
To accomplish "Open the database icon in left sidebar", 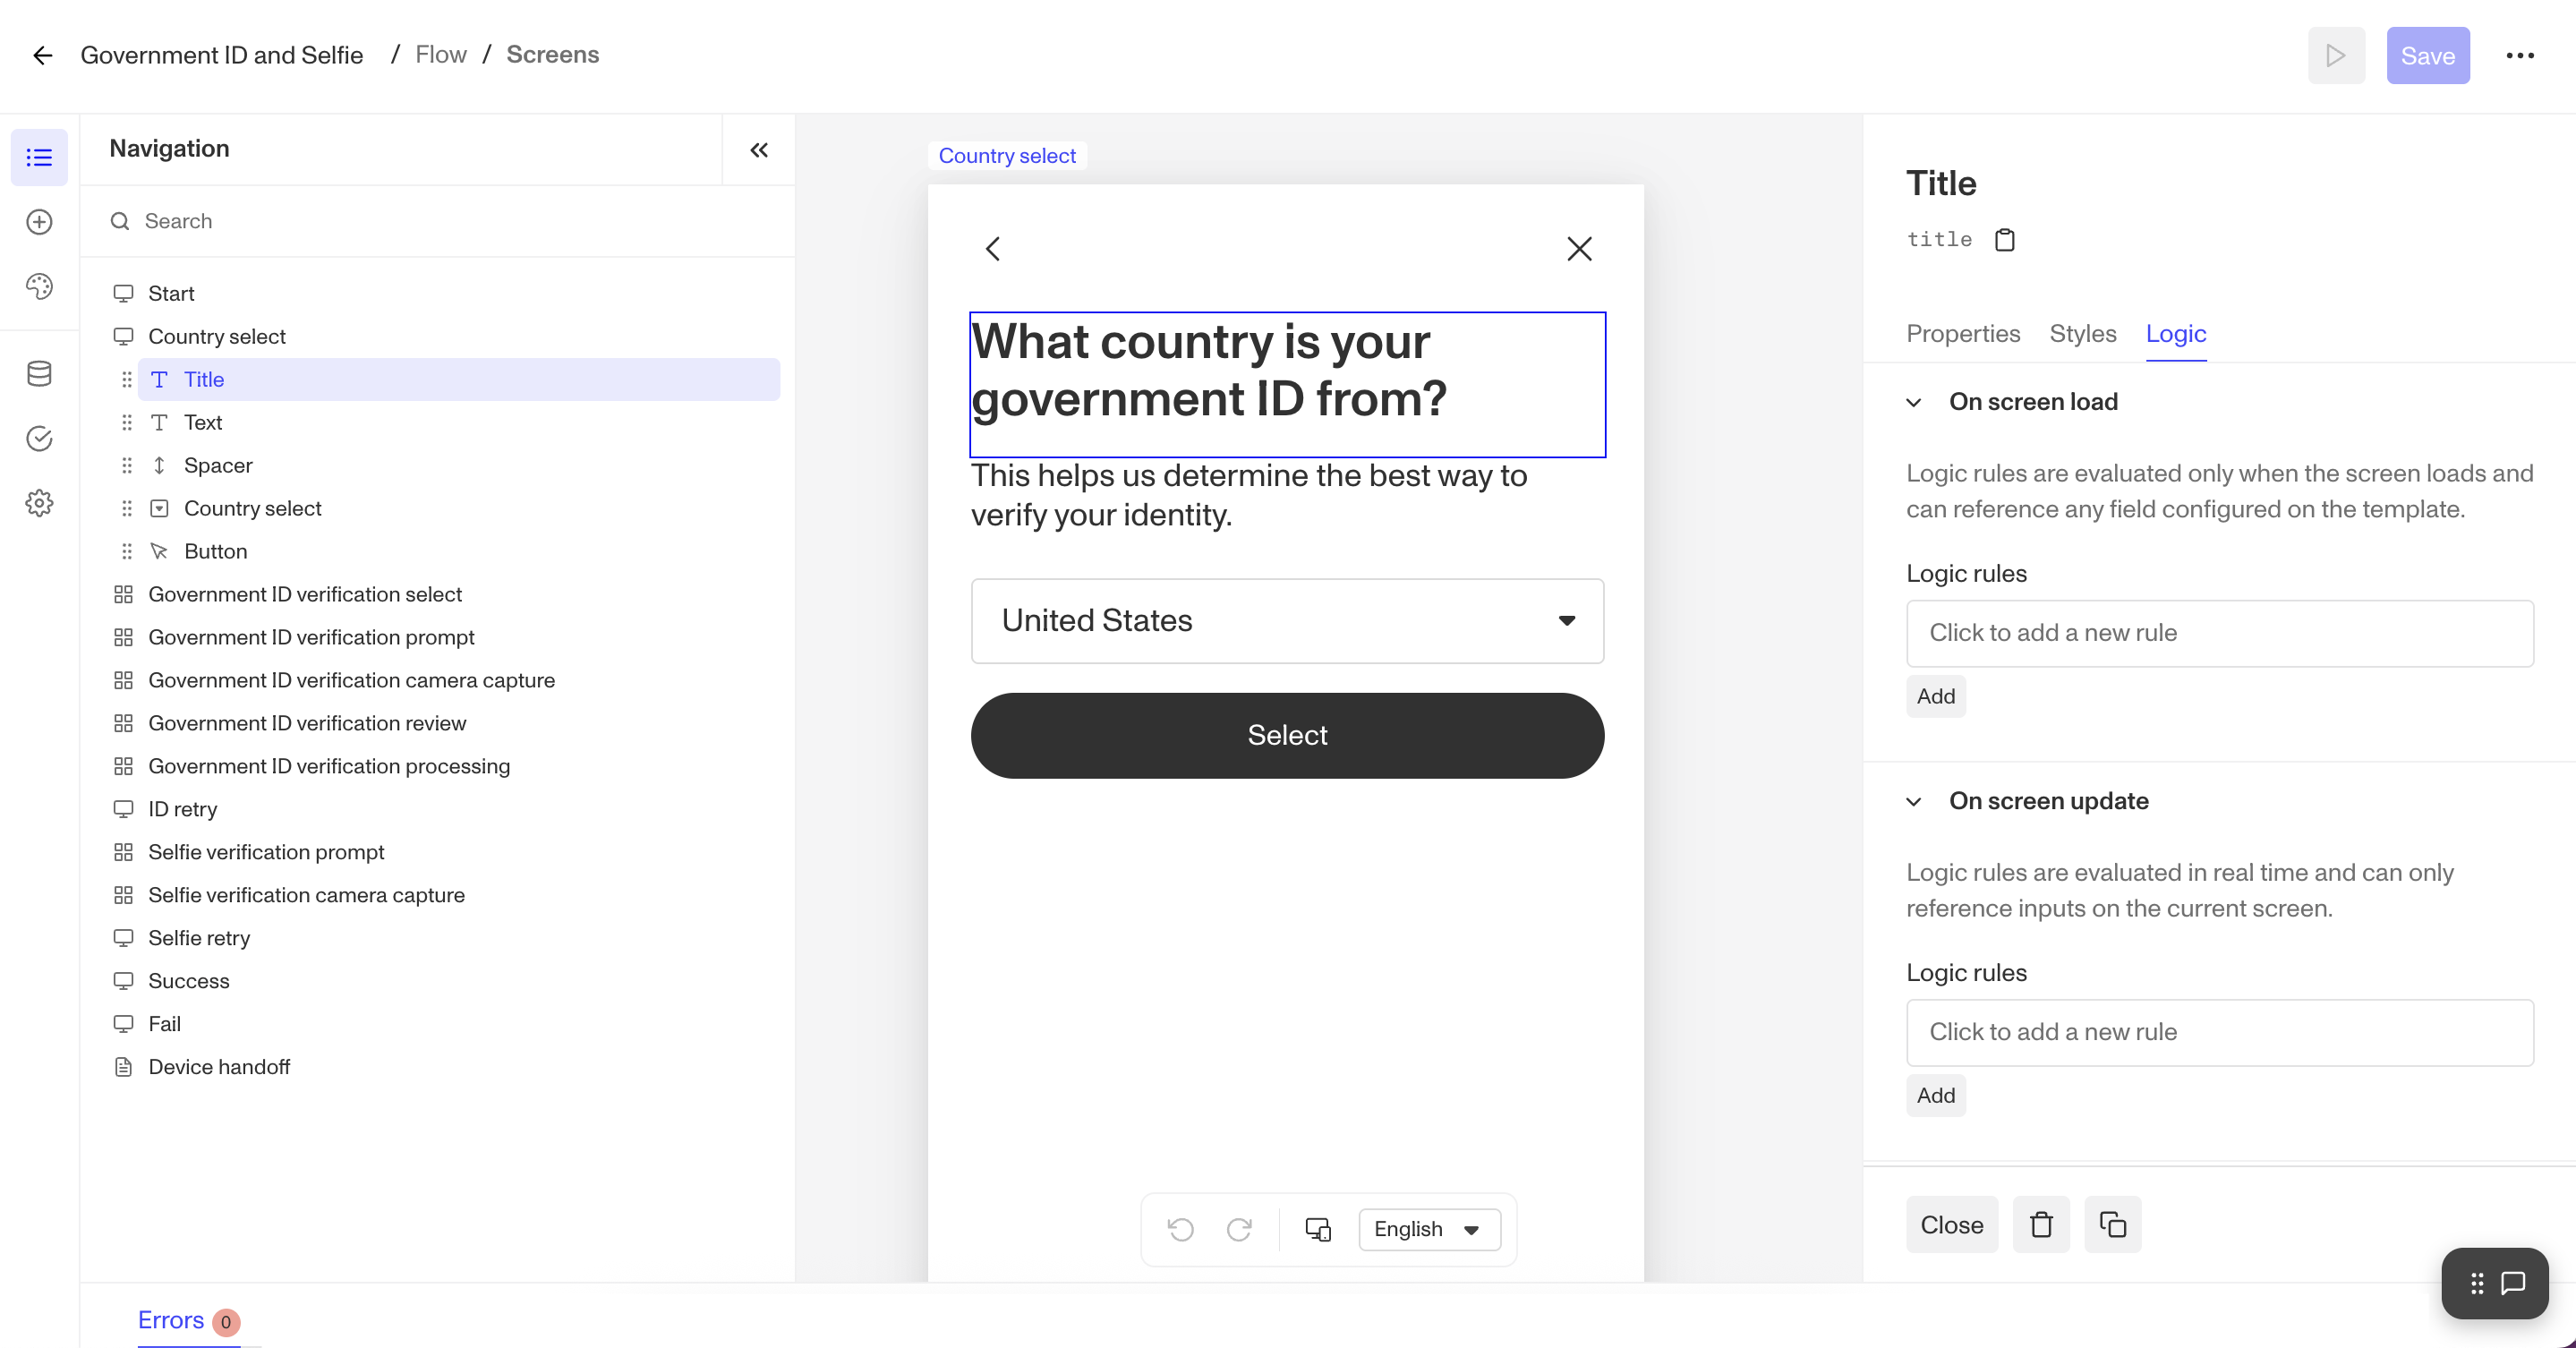I will click(x=39, y=374).
